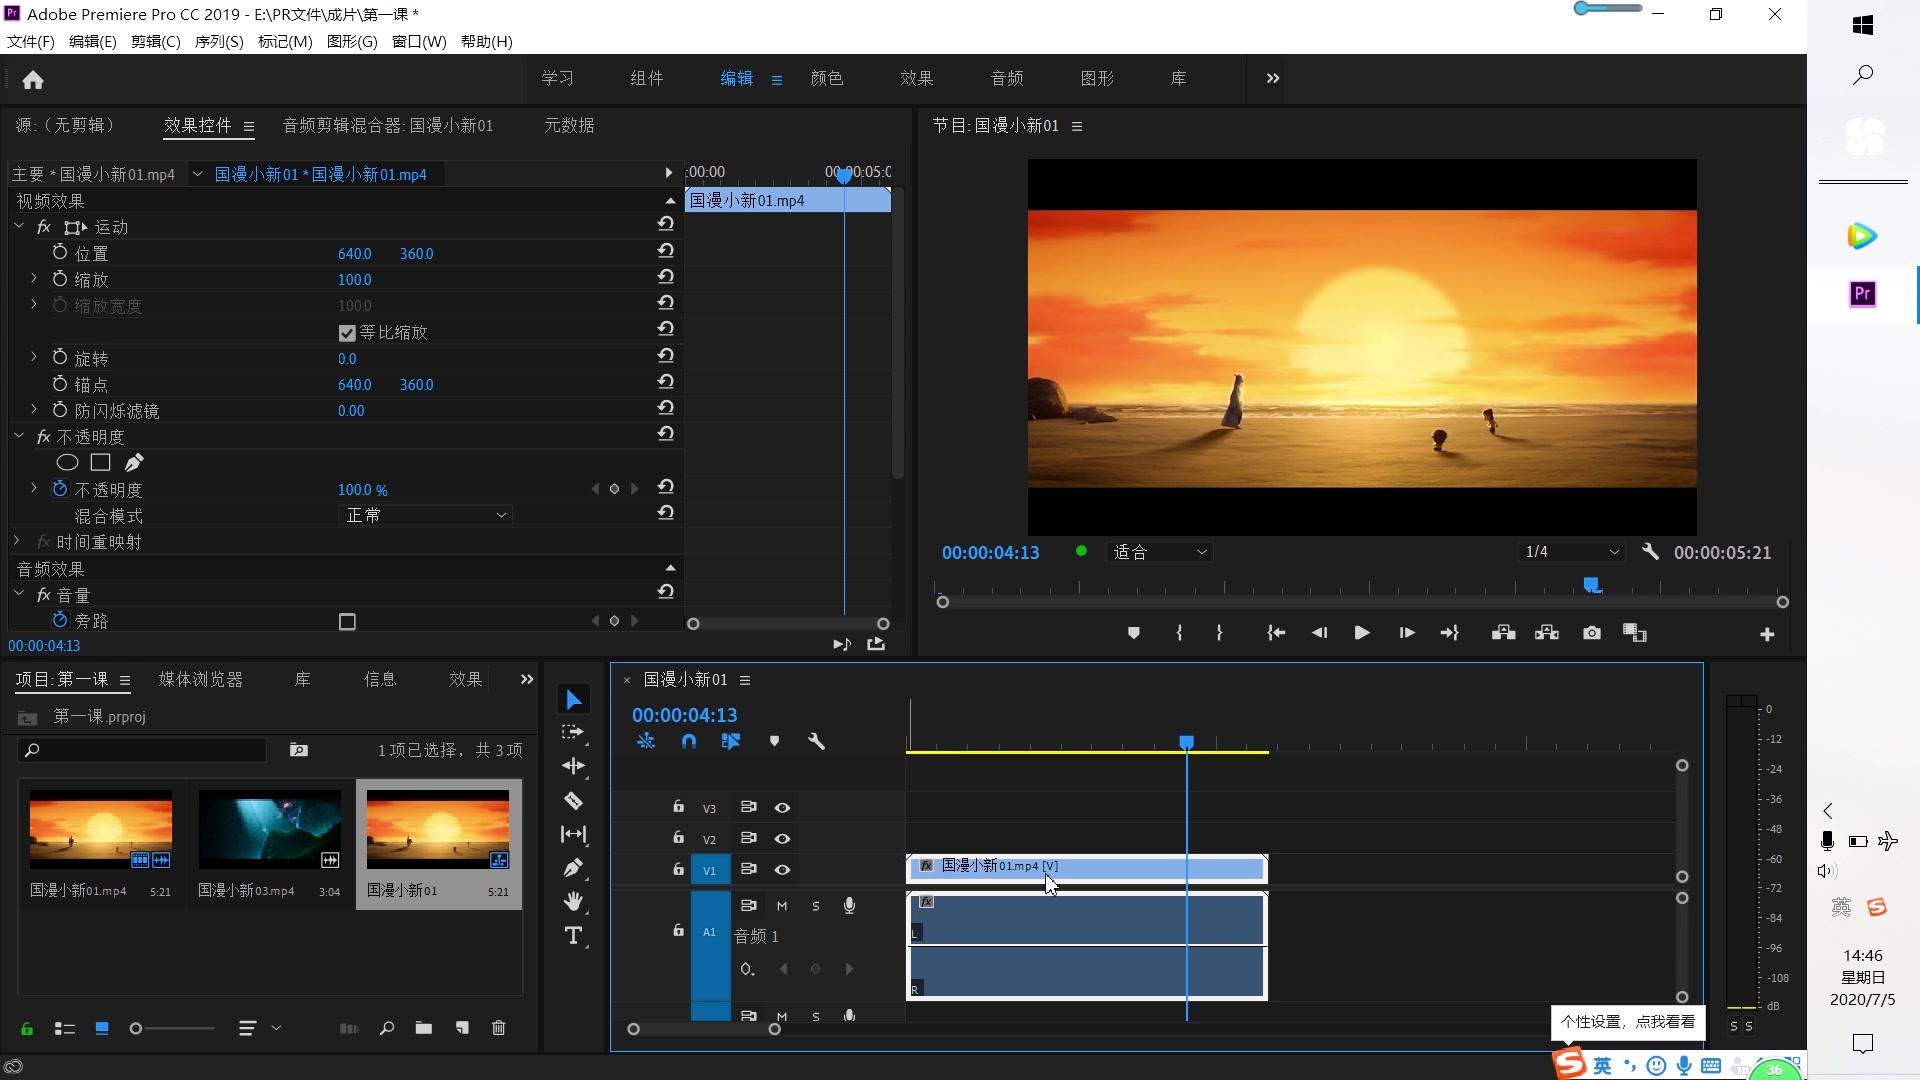This screenshot has width=1920, height=1080.
Task: Select the Type tool
Action: point(573,936)
